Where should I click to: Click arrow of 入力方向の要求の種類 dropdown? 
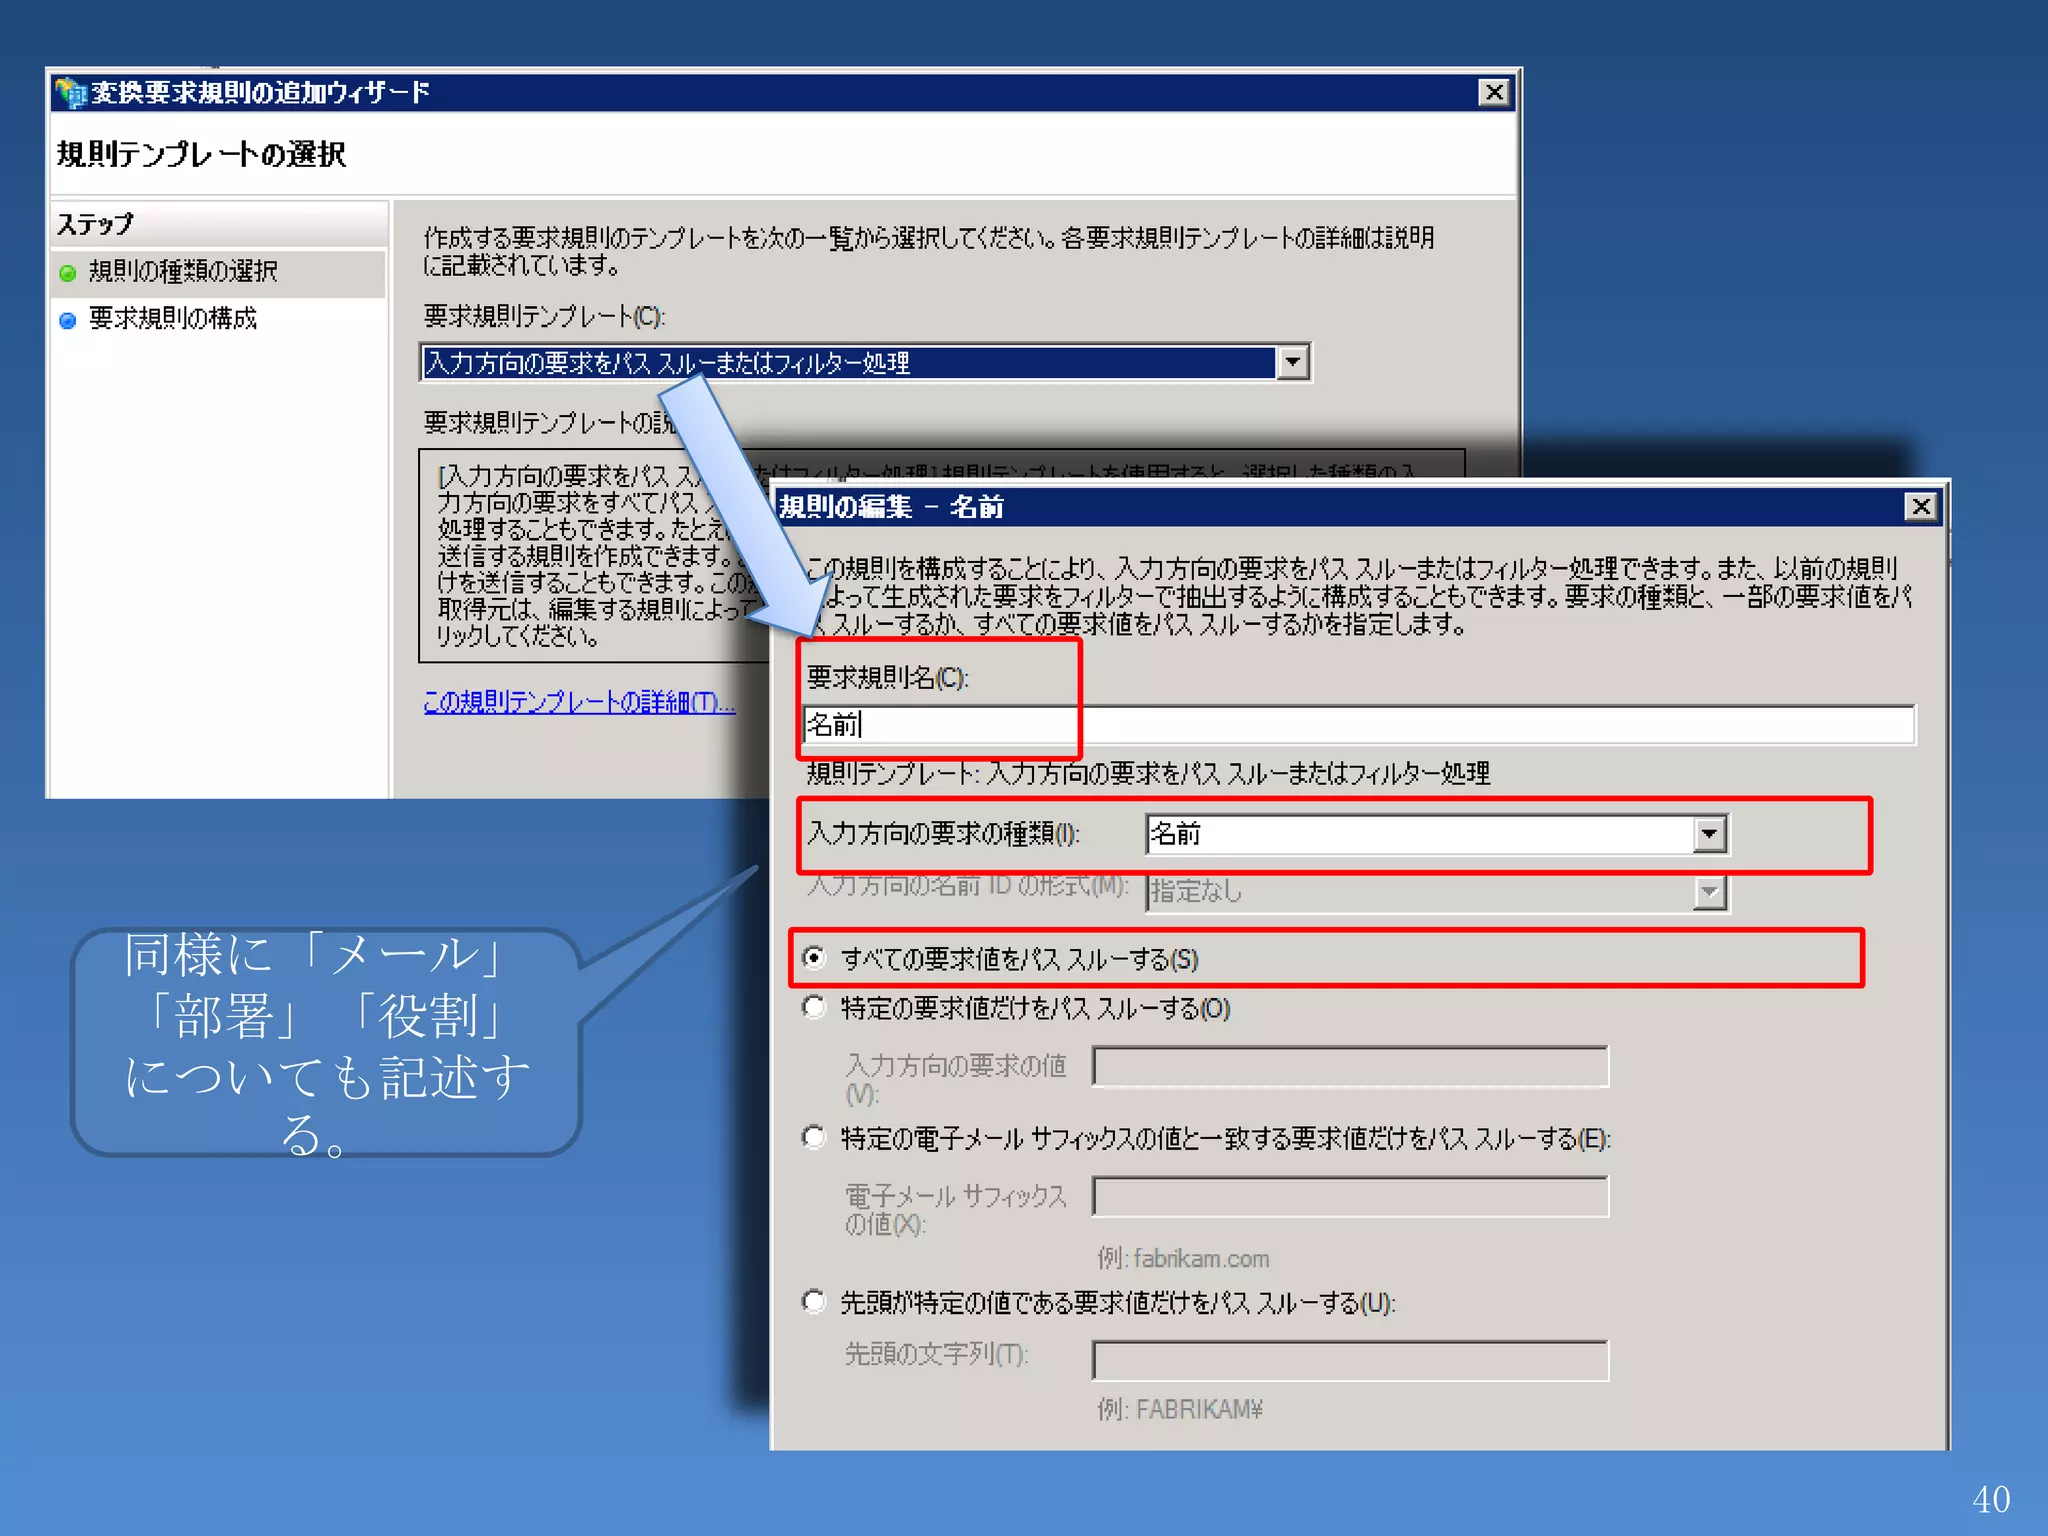[1710, 834]
